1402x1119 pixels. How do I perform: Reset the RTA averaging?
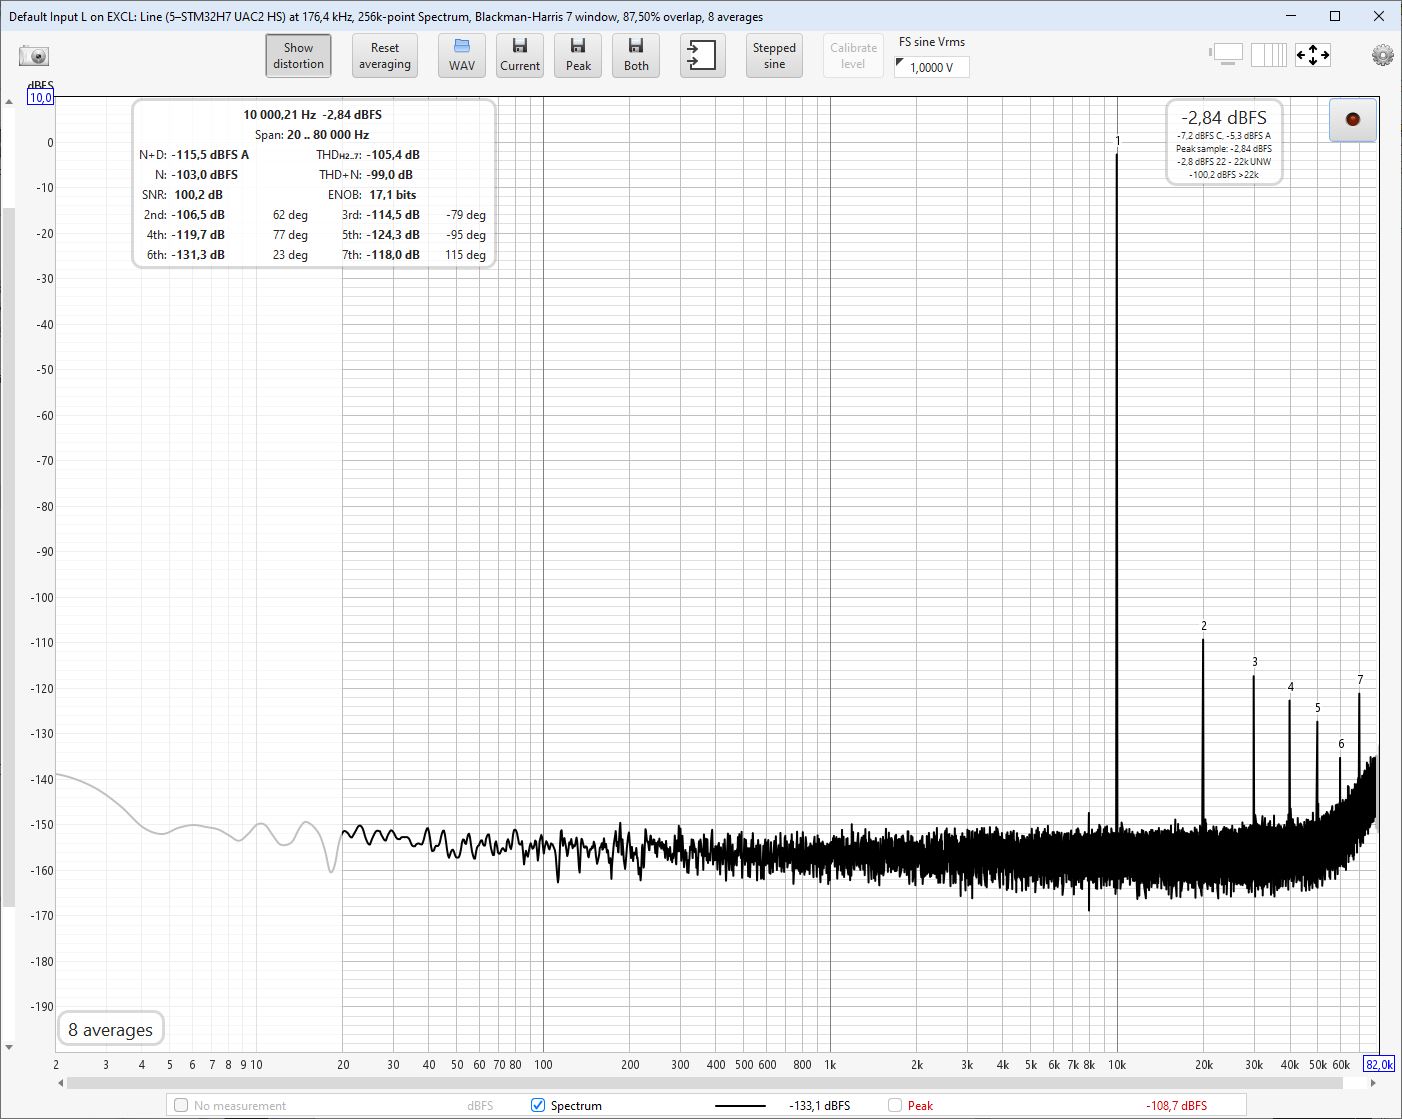385,56
